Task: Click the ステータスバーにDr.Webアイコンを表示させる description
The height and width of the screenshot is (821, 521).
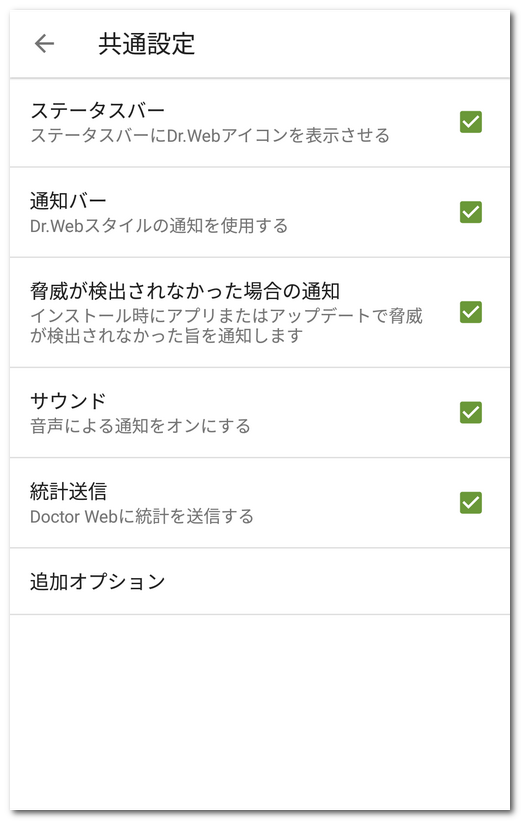Action: tap(209, 136)
